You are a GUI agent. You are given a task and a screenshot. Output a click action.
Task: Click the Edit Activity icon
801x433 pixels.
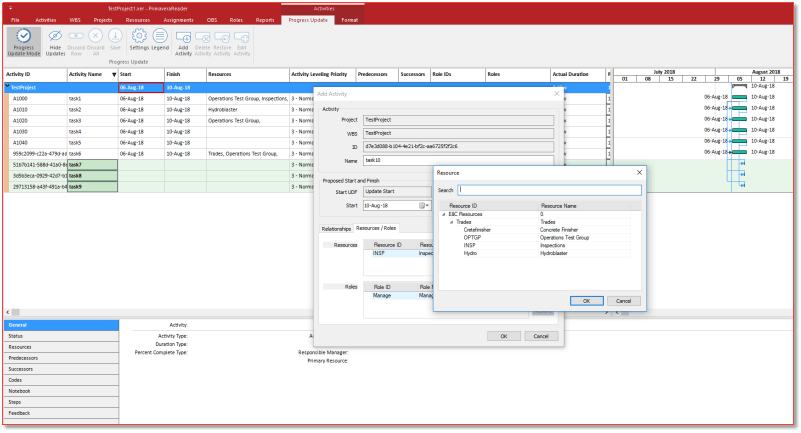(x=242, y=37)
